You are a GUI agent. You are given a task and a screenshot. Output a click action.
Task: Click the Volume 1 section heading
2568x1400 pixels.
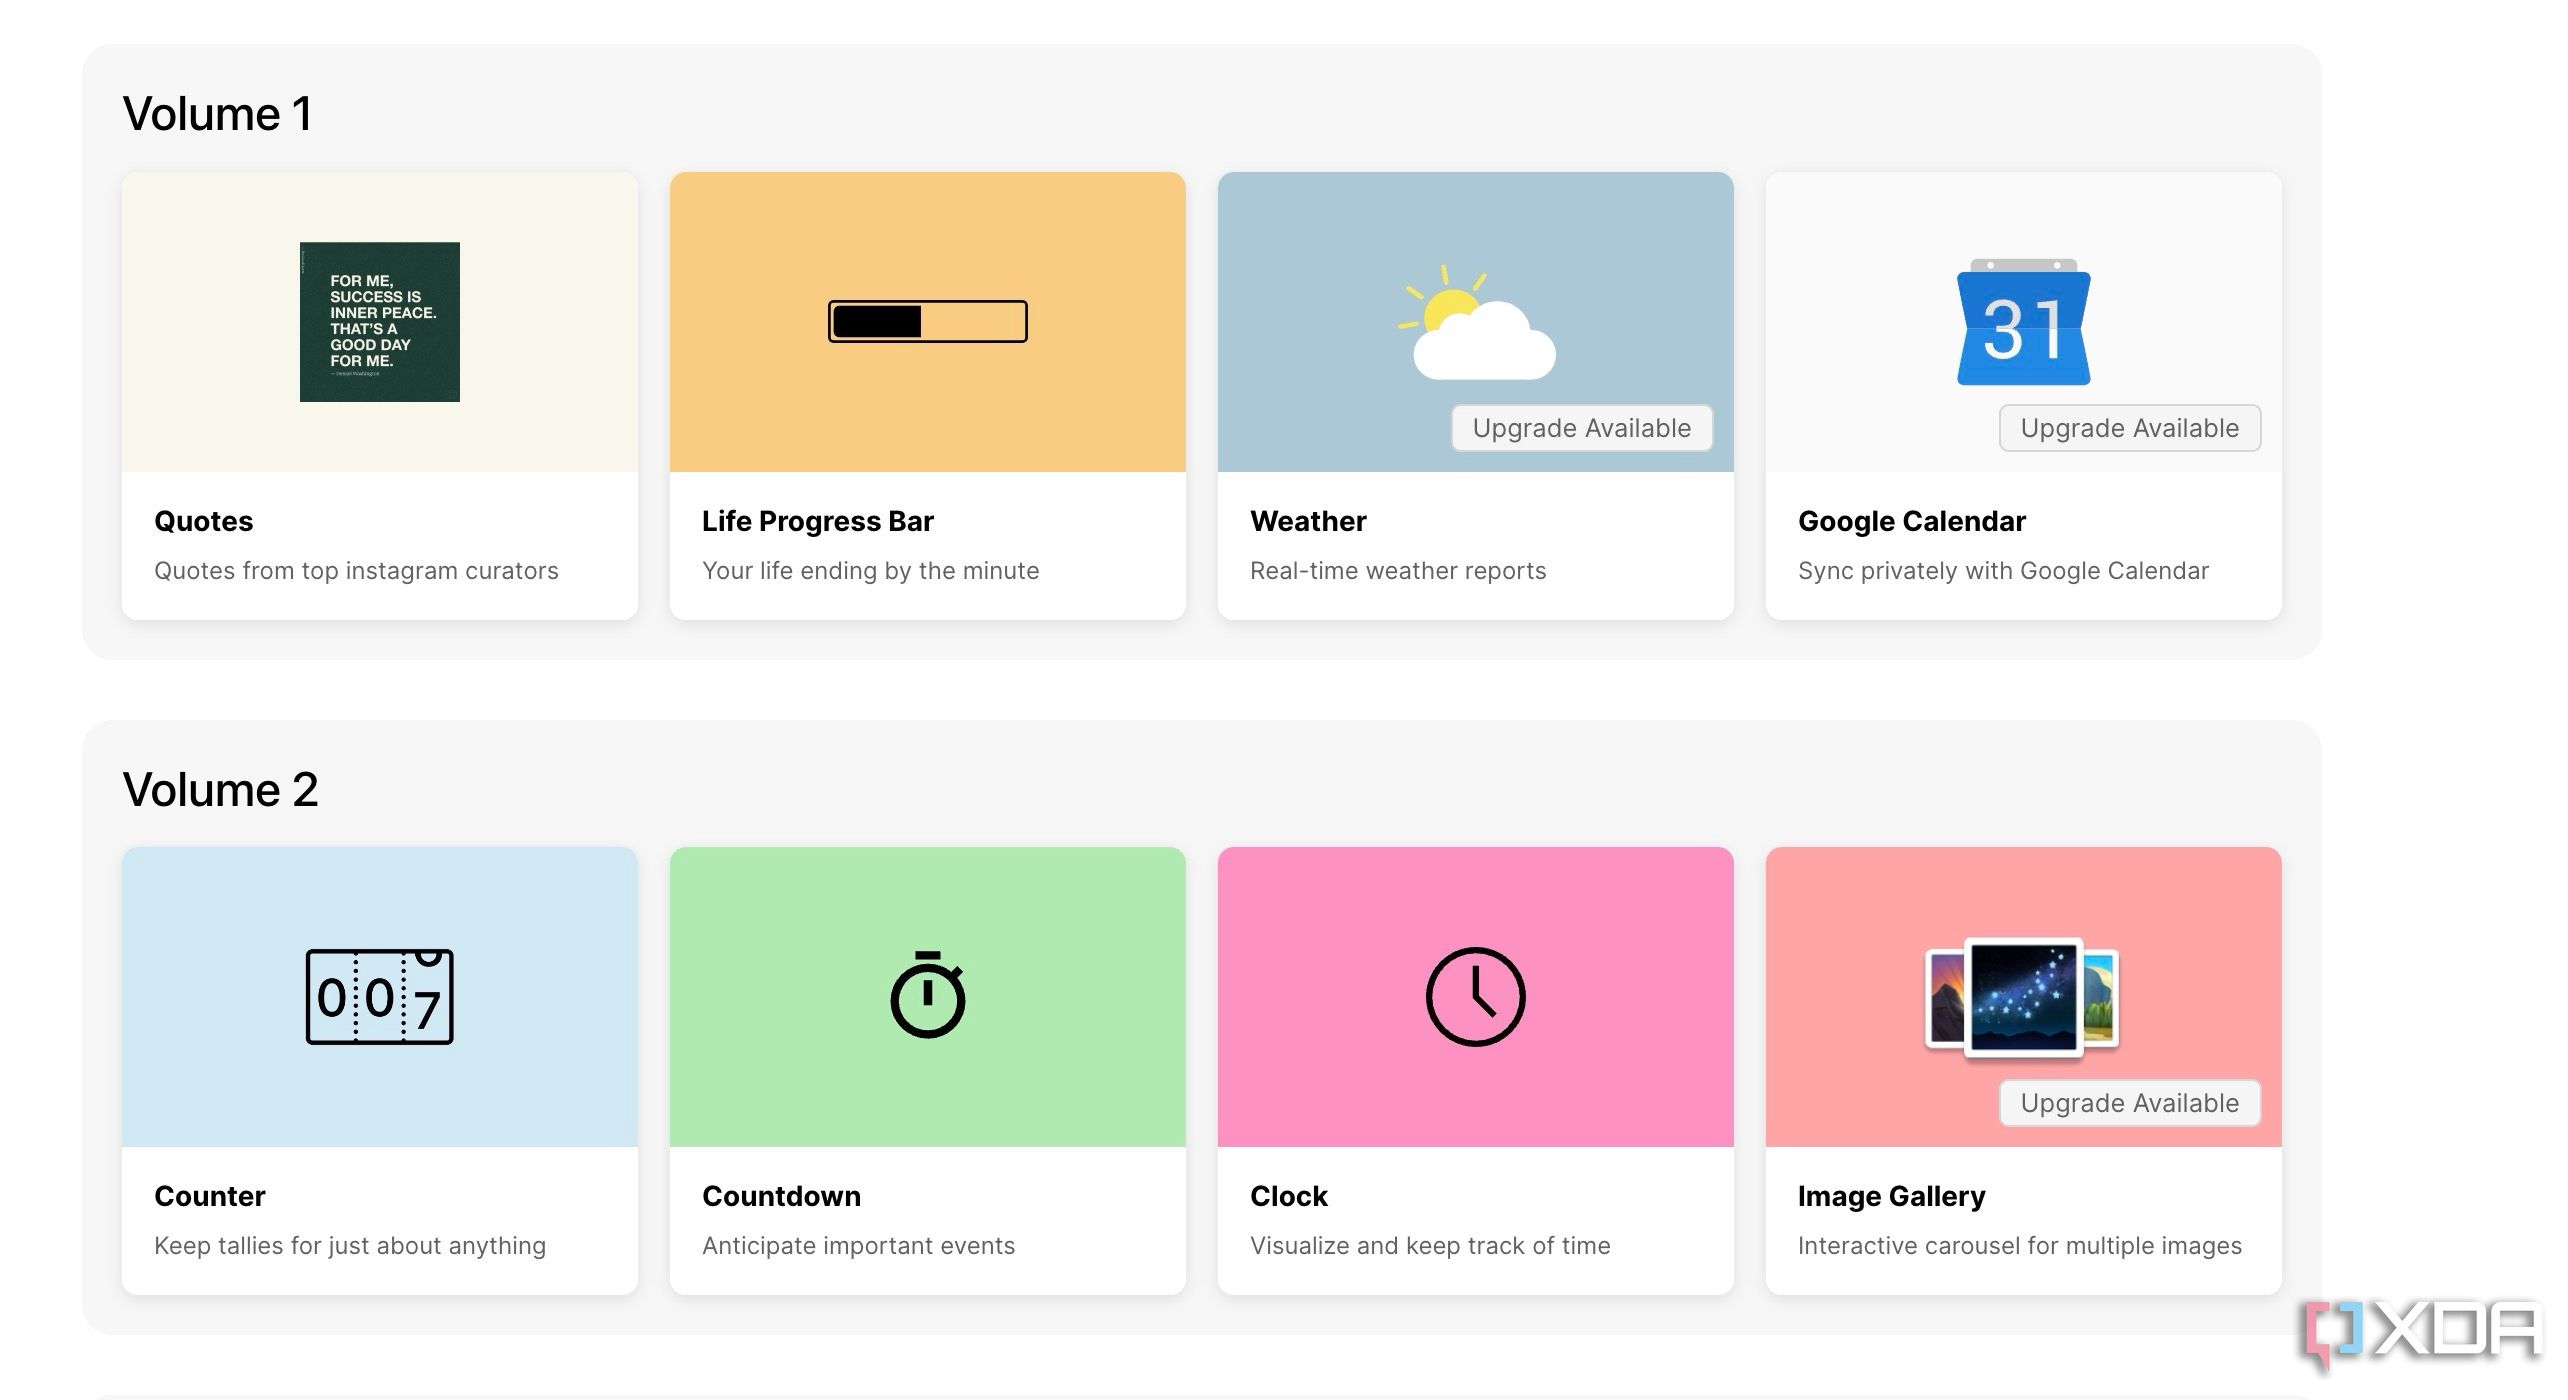[x=218, y=114]
